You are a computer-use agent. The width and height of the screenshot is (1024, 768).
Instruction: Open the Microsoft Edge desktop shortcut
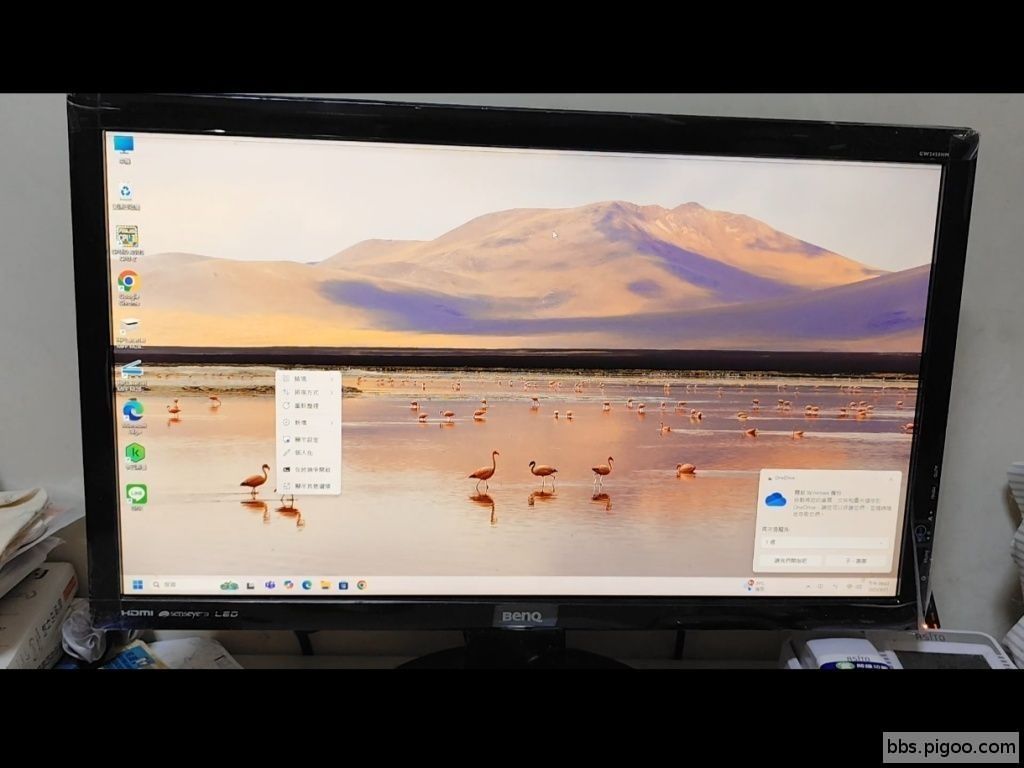[133, 410]
